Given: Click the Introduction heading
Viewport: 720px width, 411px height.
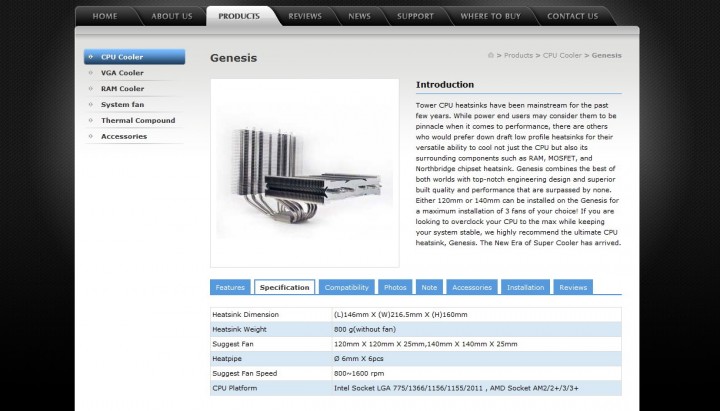Looking at the screenshot, I should click(x=444, y=84).
